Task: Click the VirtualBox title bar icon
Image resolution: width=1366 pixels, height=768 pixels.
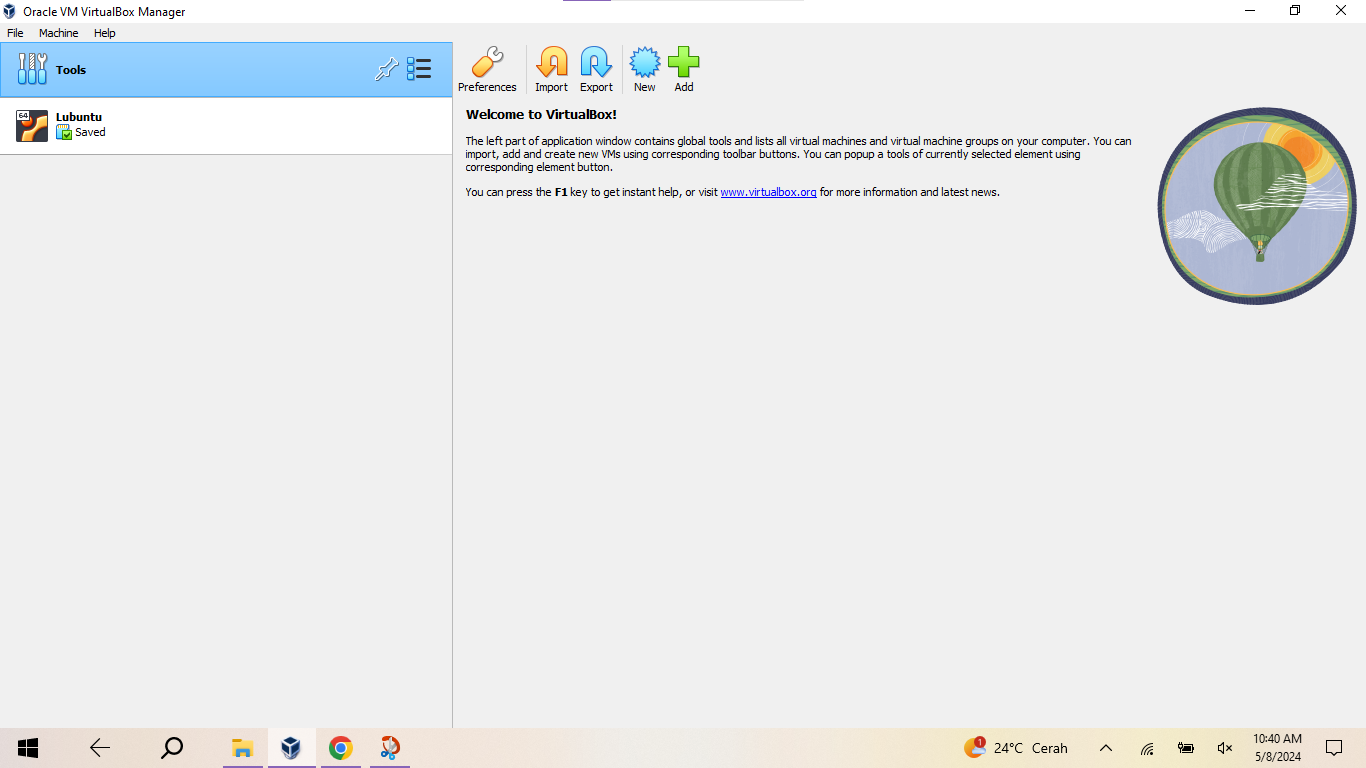Action: (10, 11)
